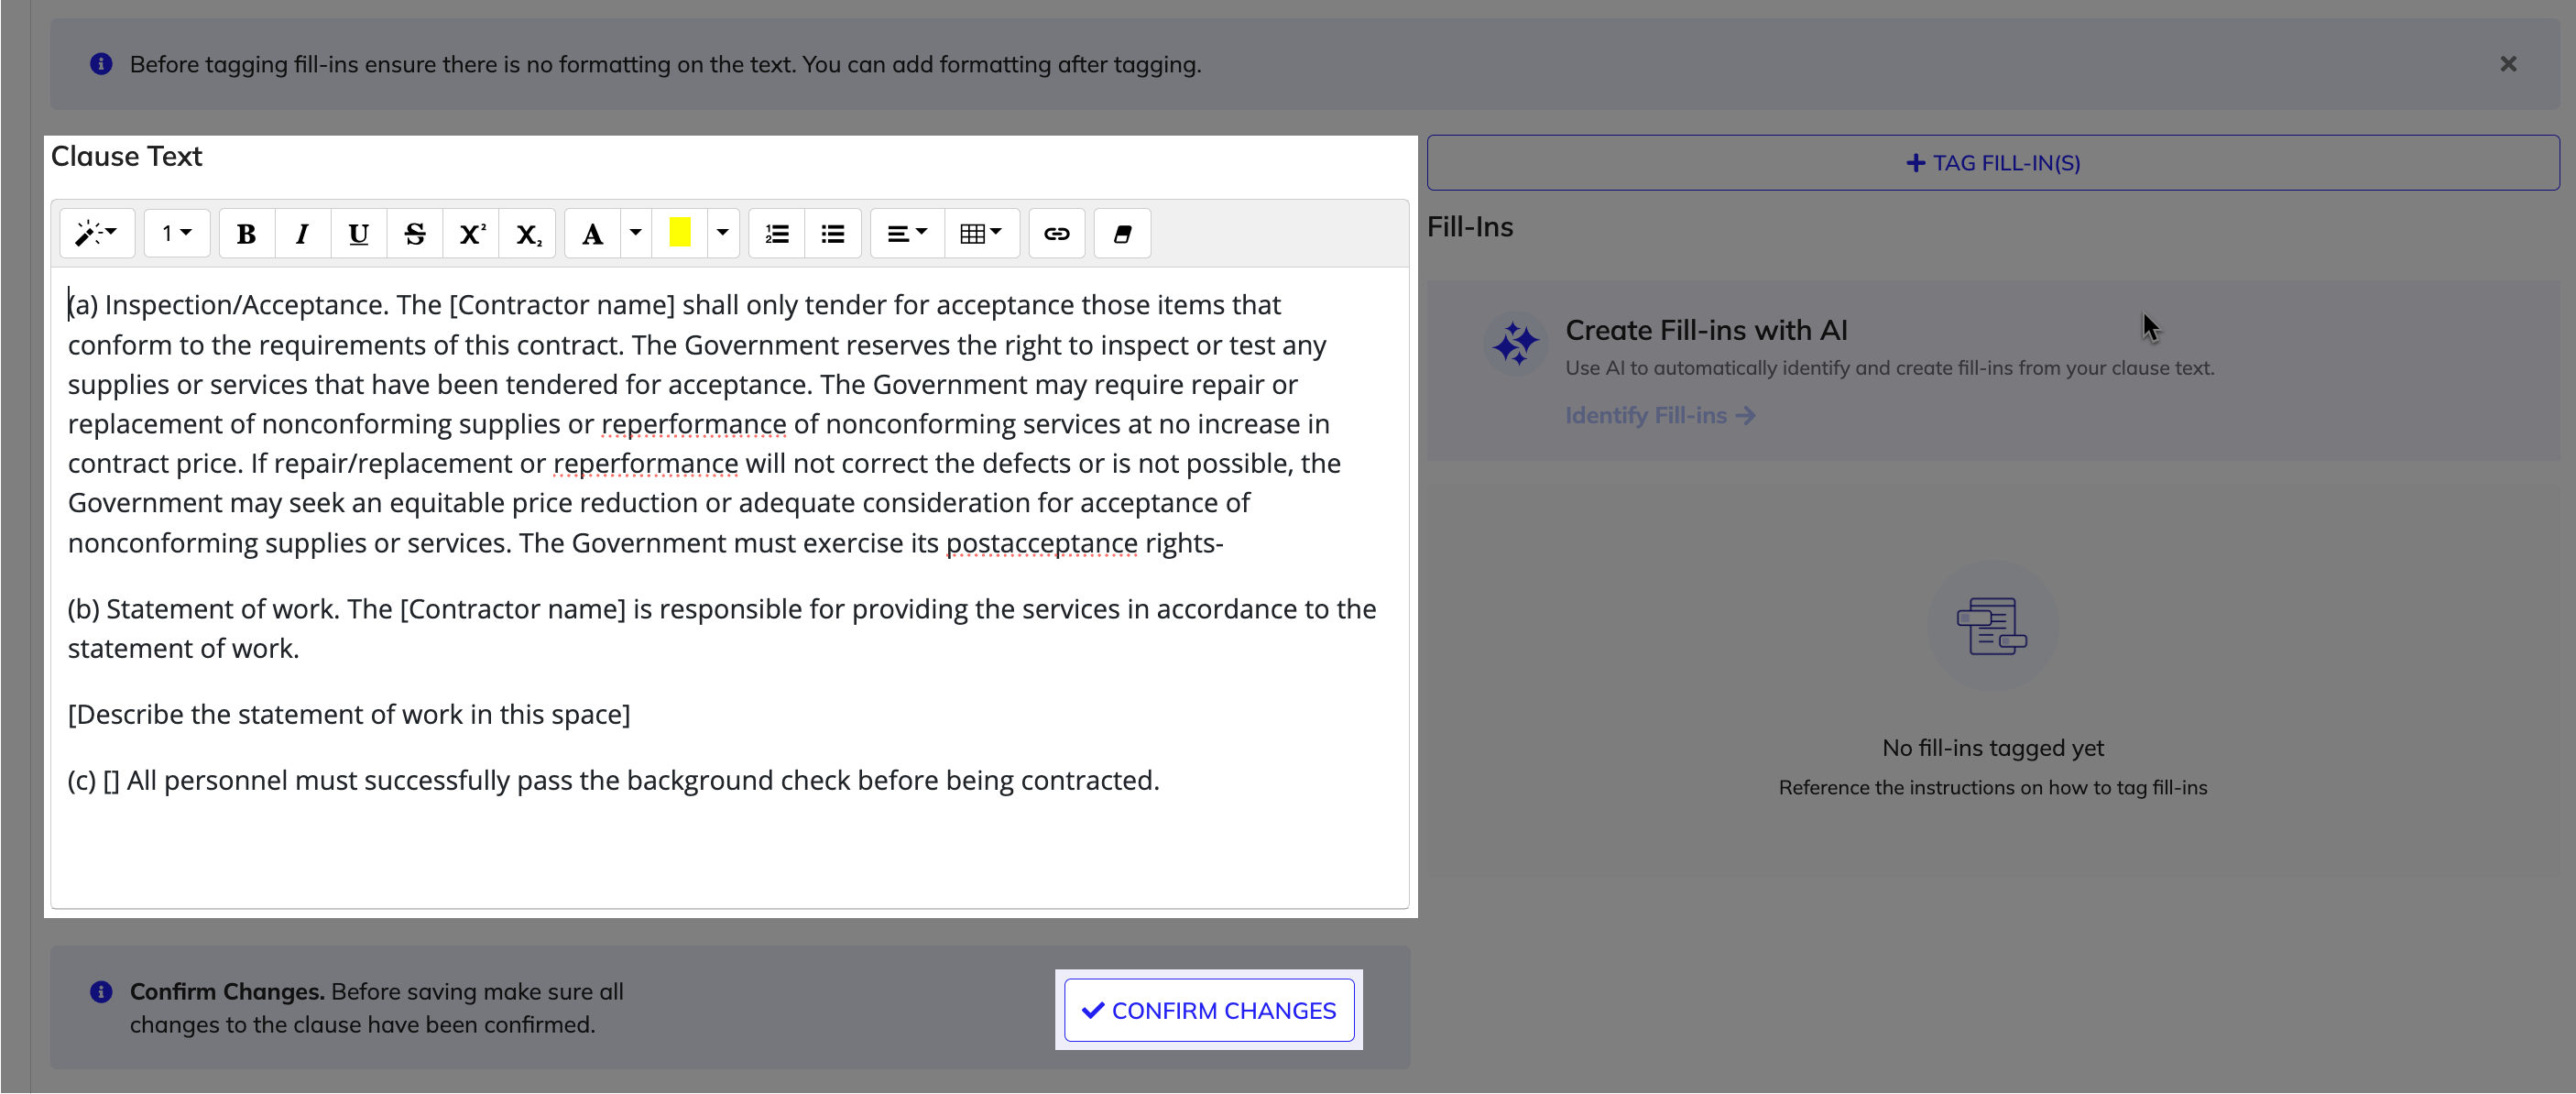Click "(b) Statement of work" paragraph start
The width and height of the screenshot is (2576, 1094).
204,610
